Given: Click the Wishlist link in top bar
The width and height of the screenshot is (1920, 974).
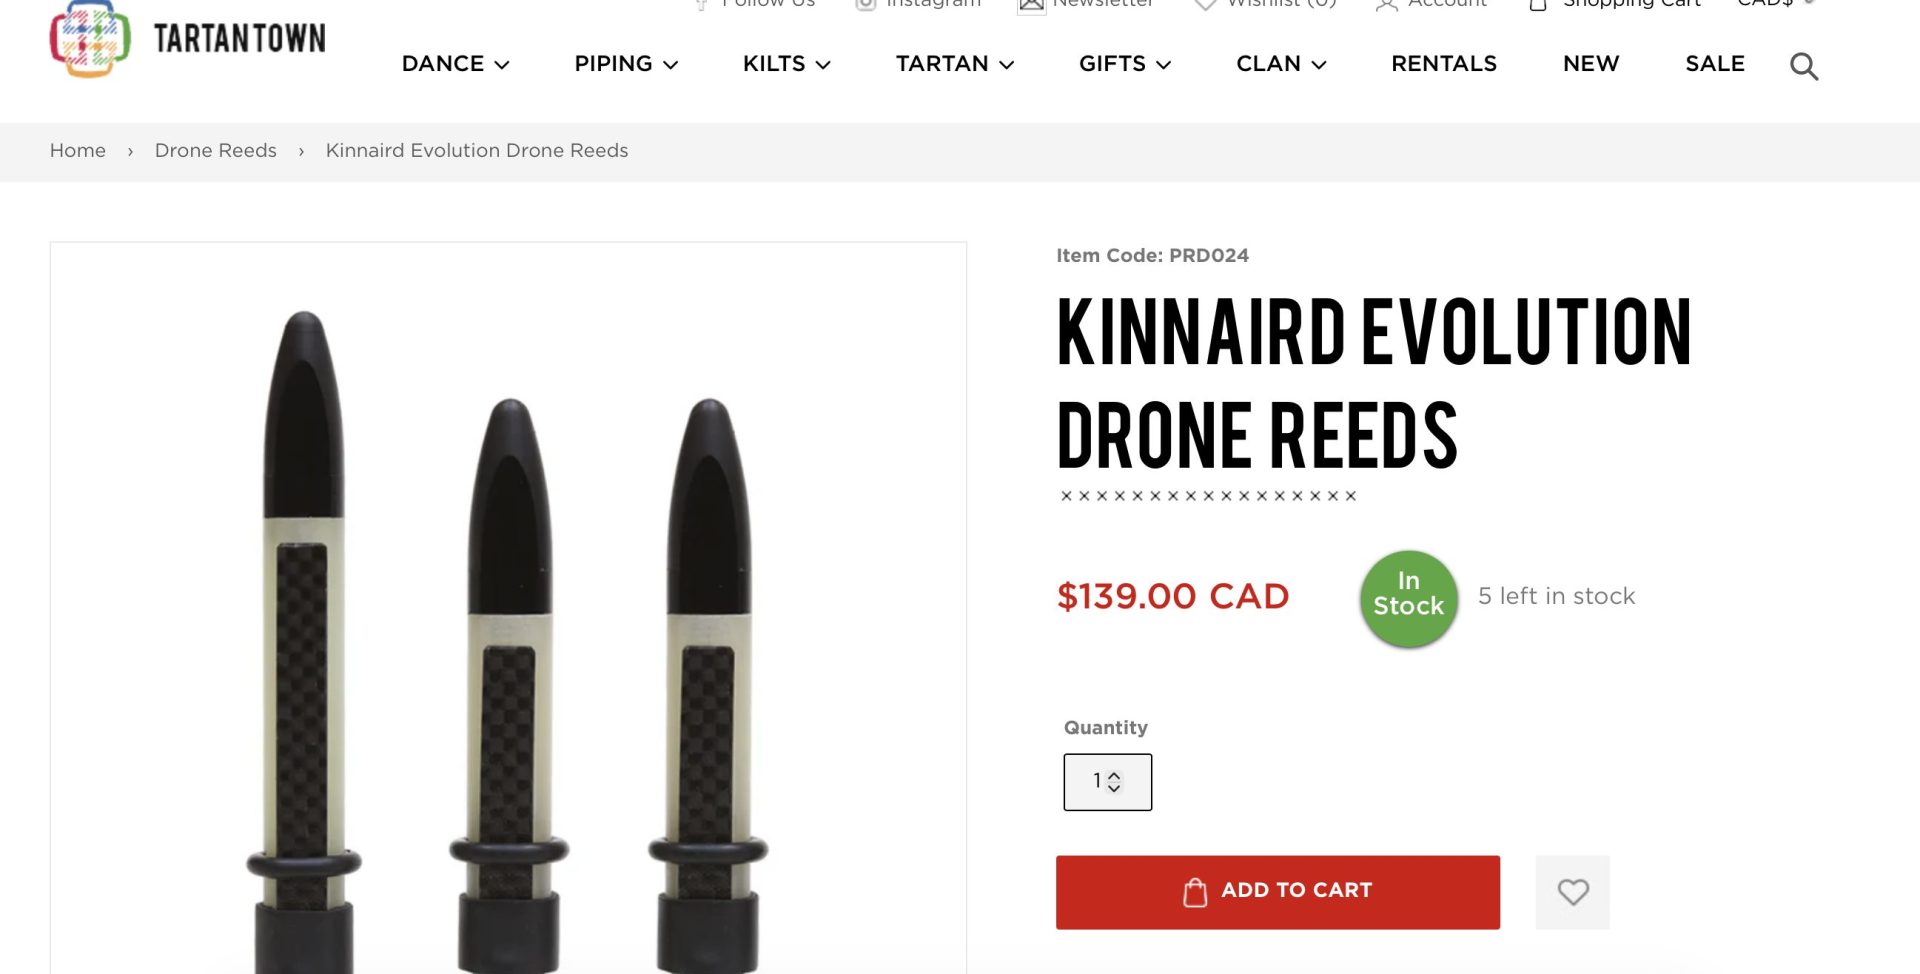Looking at the screenshot, I should point(1280,4).
